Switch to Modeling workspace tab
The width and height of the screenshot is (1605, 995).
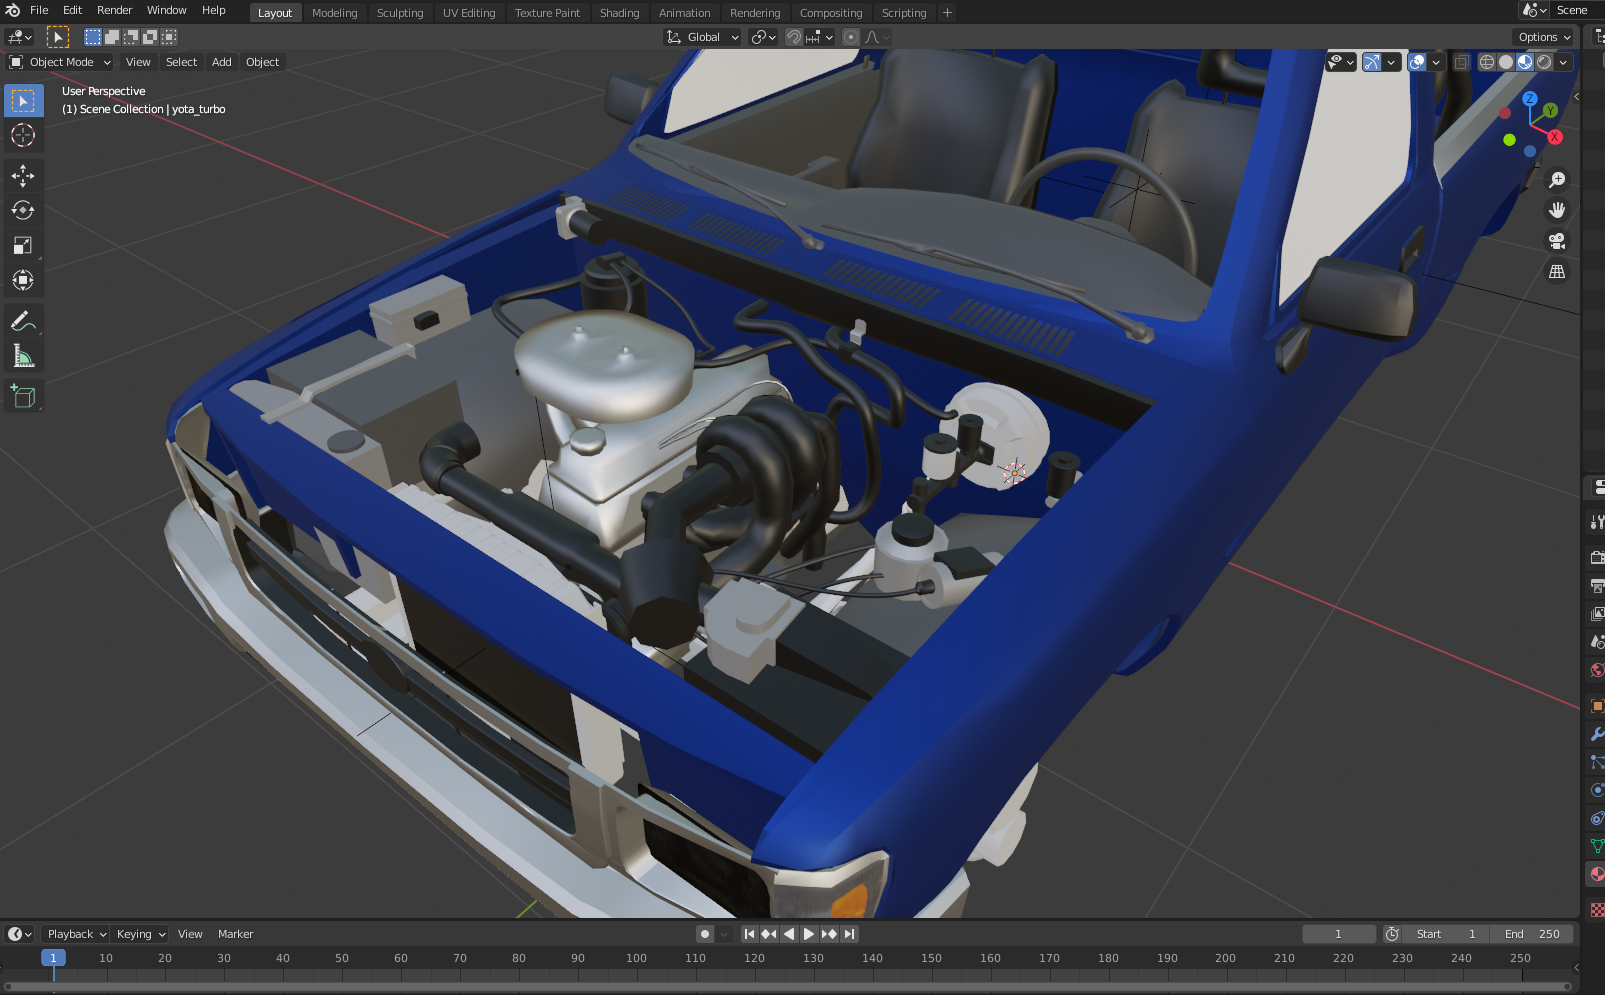pos(334,13)
